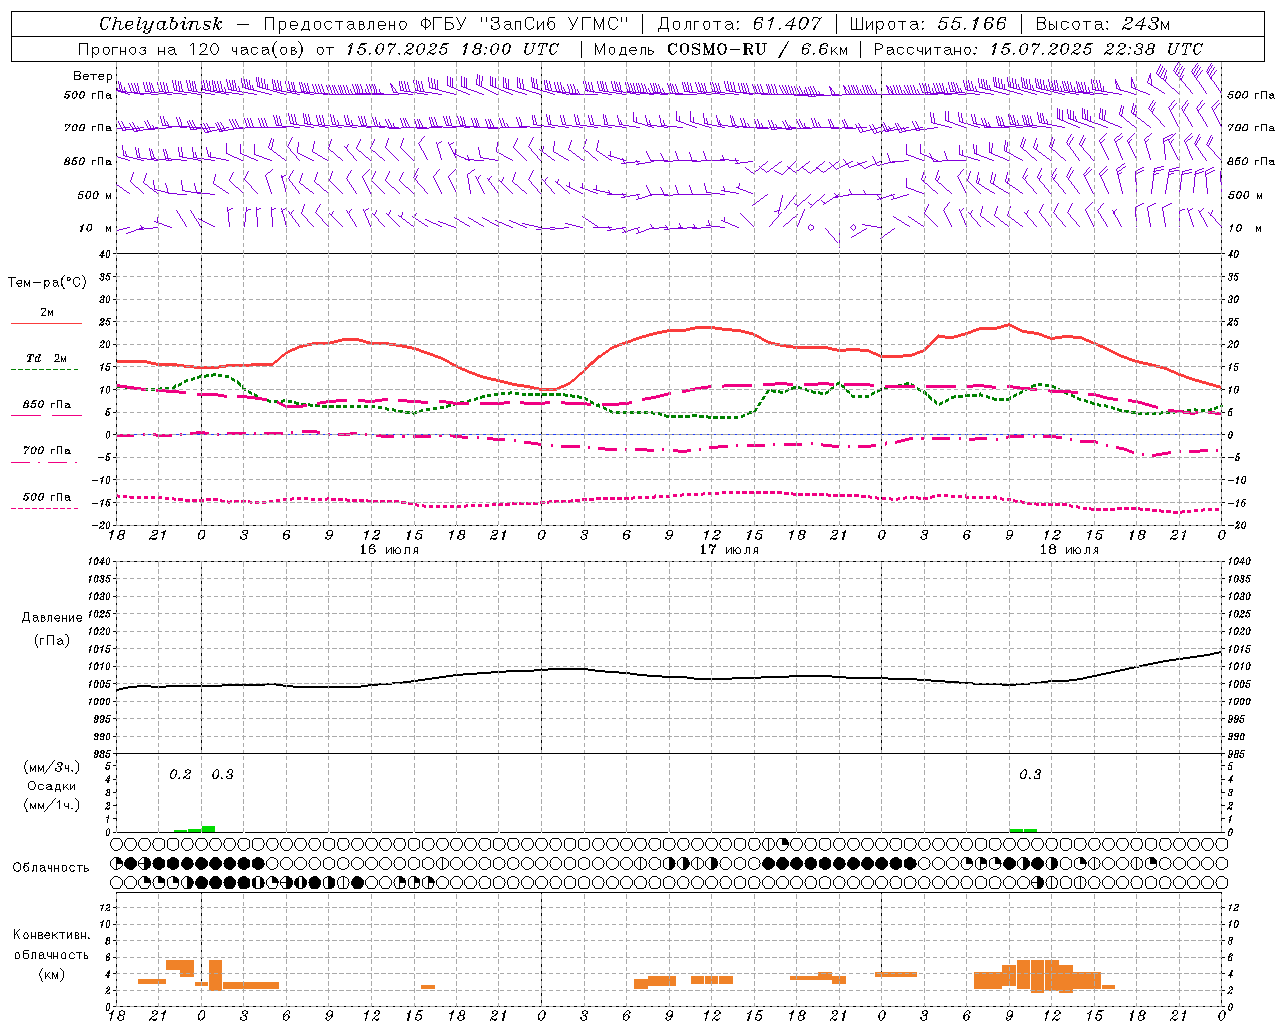This screenshot has height=1024, width=1280.
Task: Click the "17 июля" date label
Action: click(x=730, y=549)
